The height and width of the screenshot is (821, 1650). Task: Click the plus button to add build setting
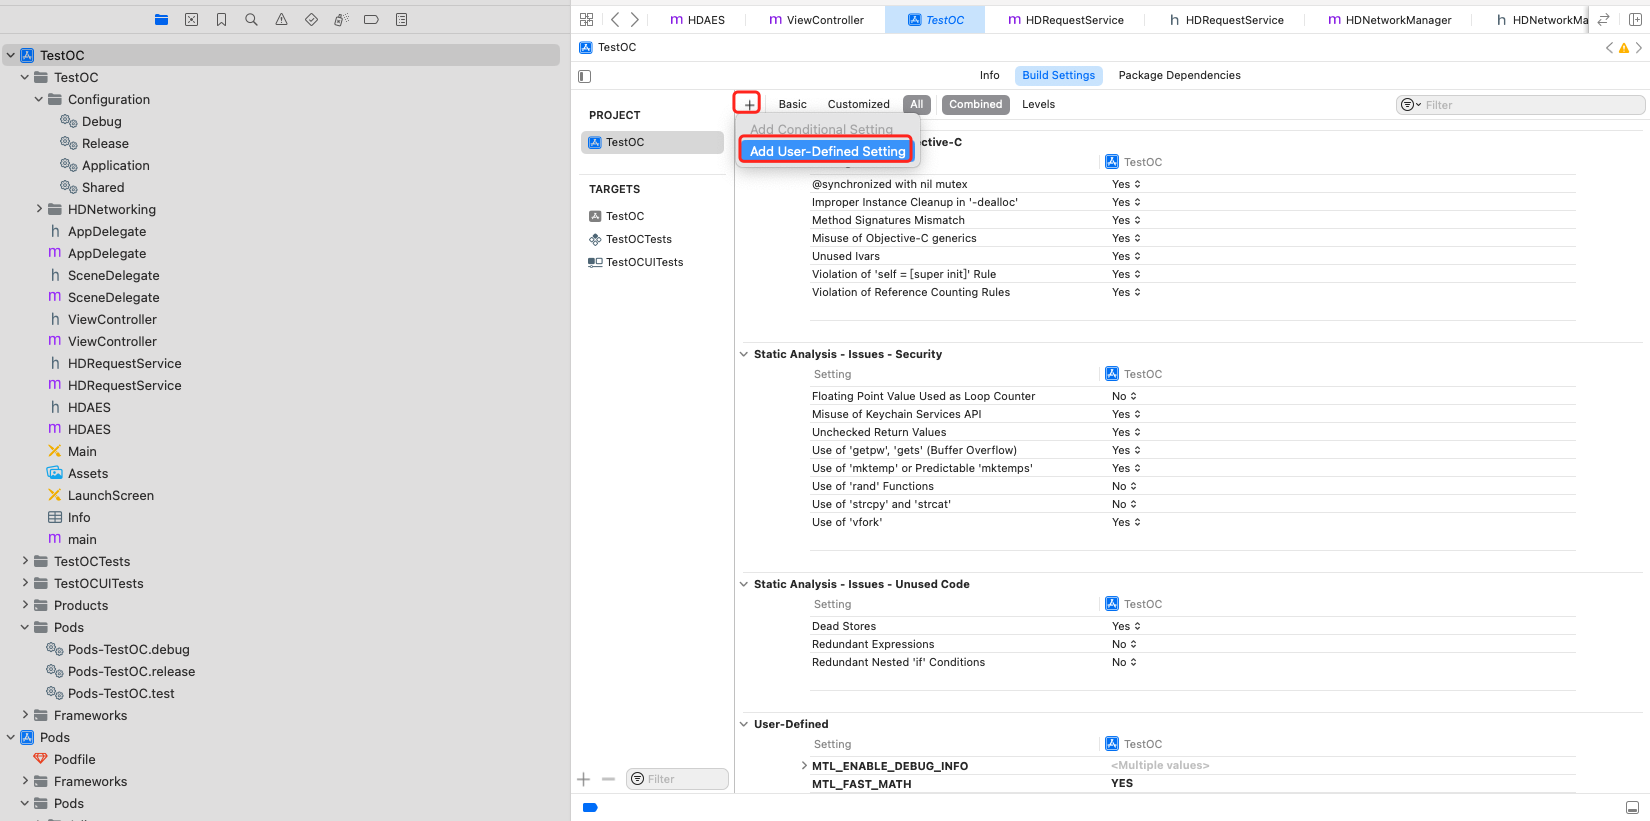pos(749,104)
